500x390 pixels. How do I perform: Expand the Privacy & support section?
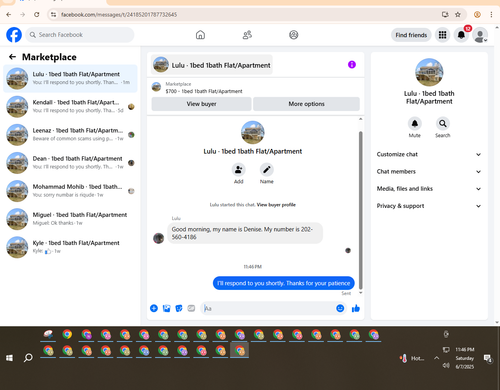click(429, 206)
